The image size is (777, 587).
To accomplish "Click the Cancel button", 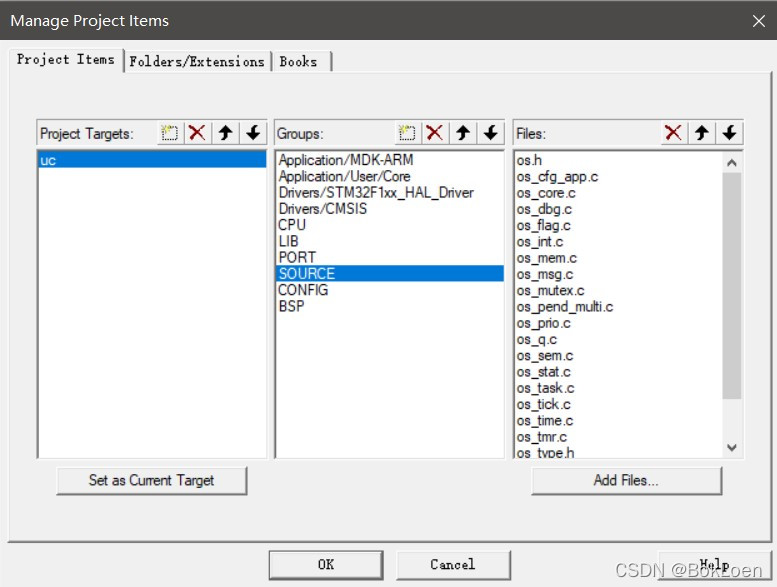I will [453, 565].
